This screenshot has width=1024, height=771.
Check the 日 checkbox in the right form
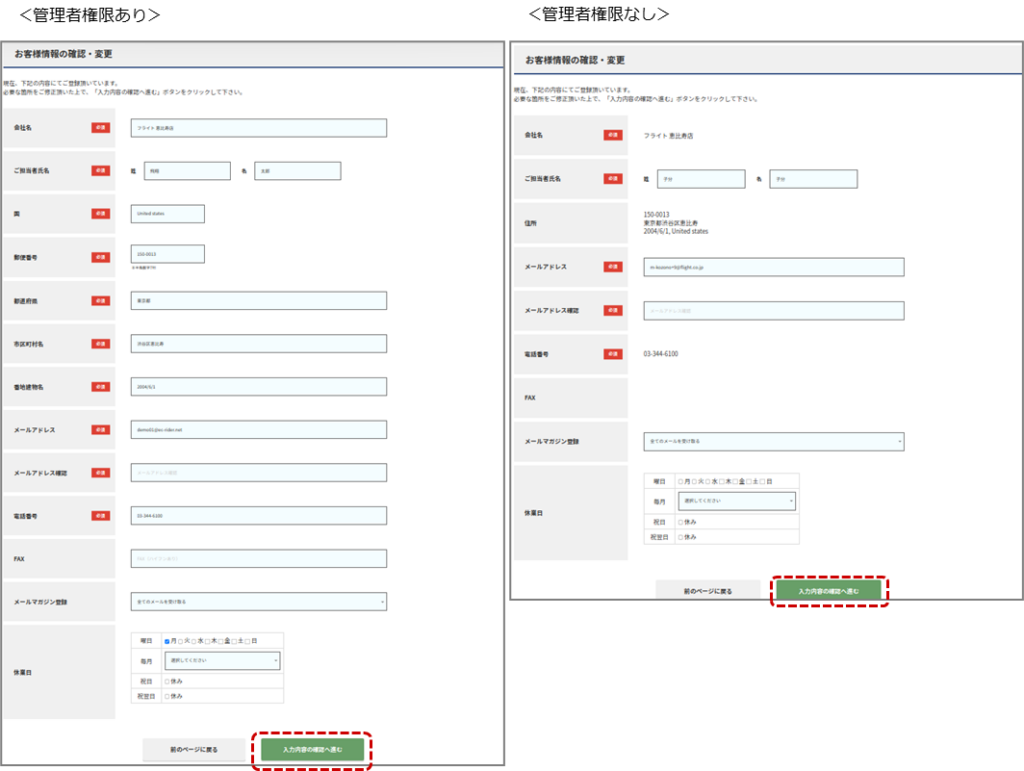coord(762,481)
